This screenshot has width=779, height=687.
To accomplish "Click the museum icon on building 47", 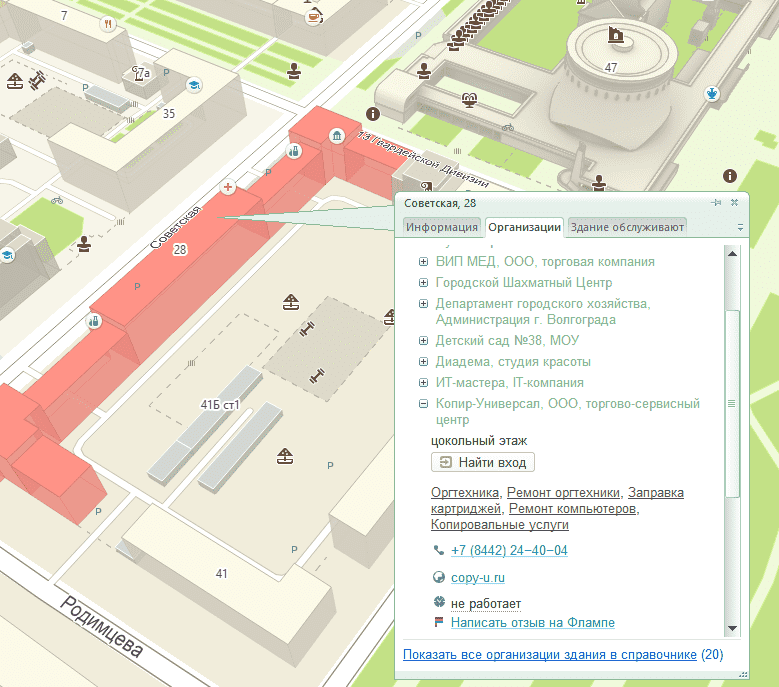I will [616, 37].
